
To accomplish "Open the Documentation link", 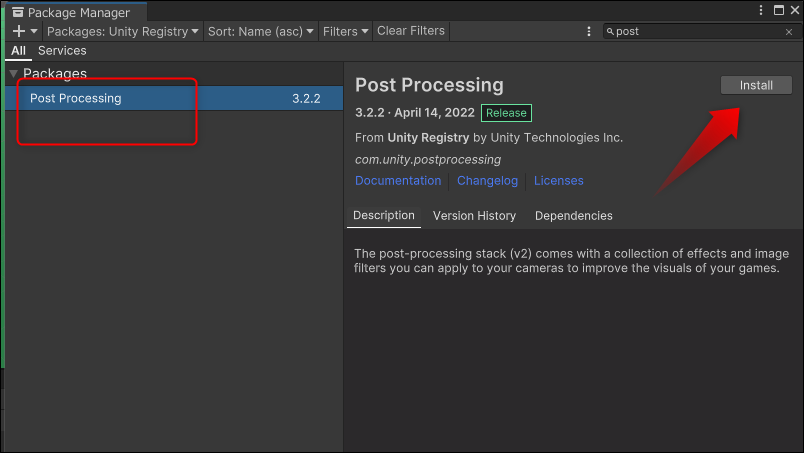I will click(x=398, y=181).
